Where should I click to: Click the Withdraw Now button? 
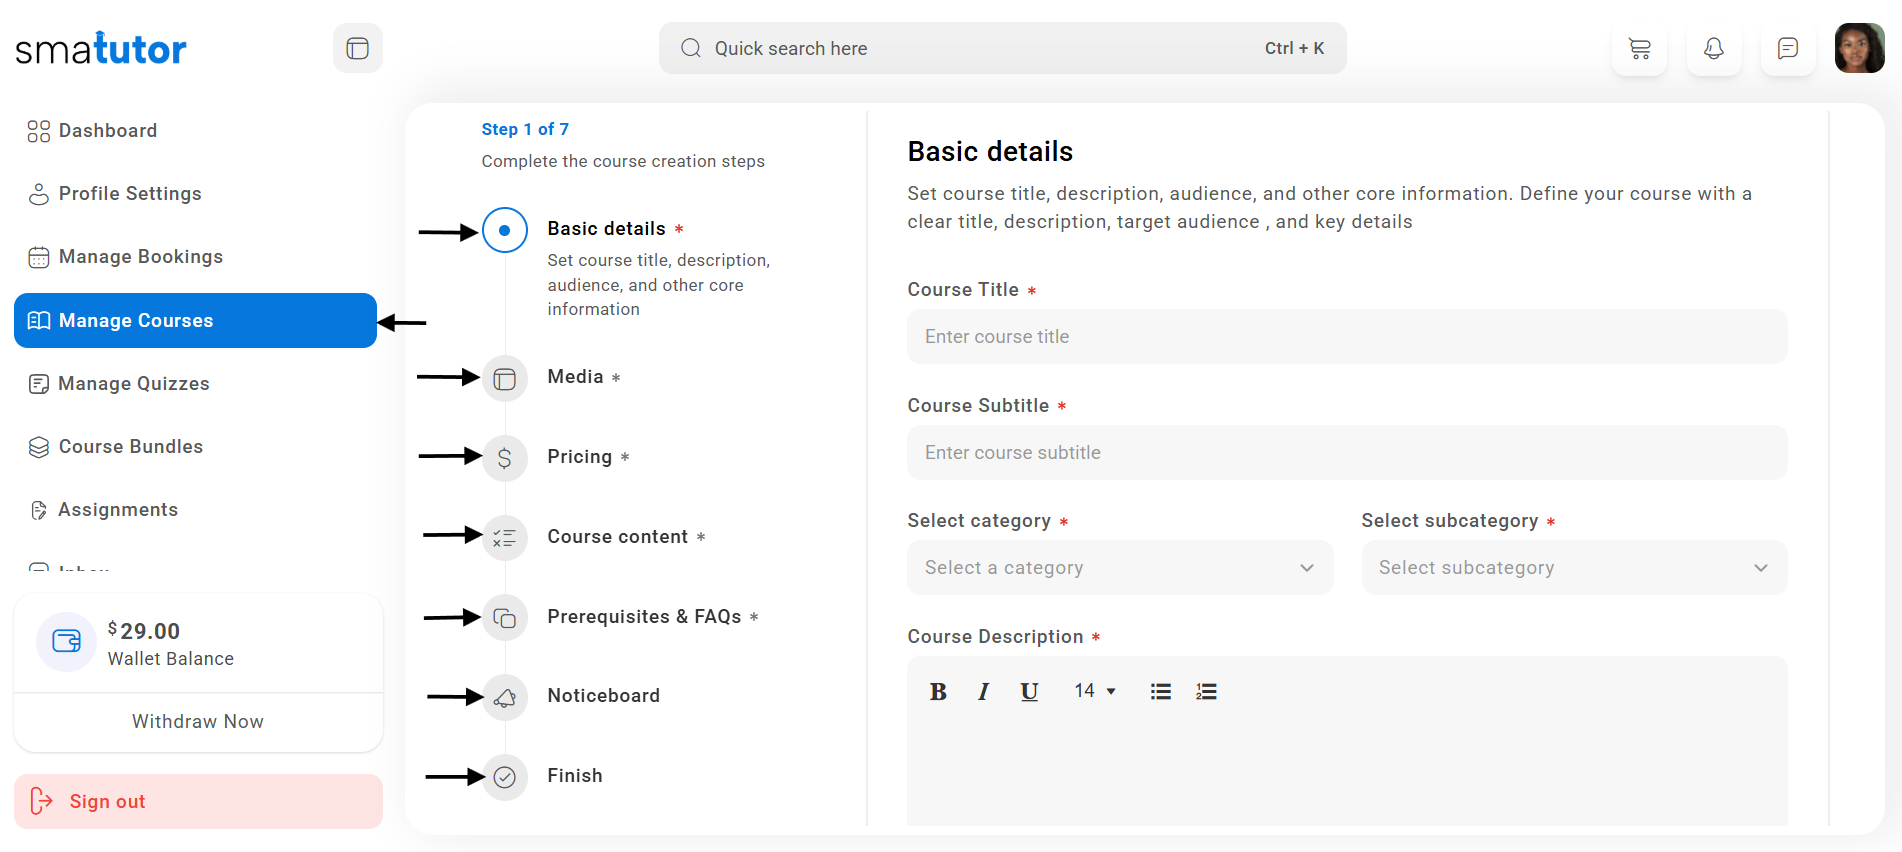(198, 722)
